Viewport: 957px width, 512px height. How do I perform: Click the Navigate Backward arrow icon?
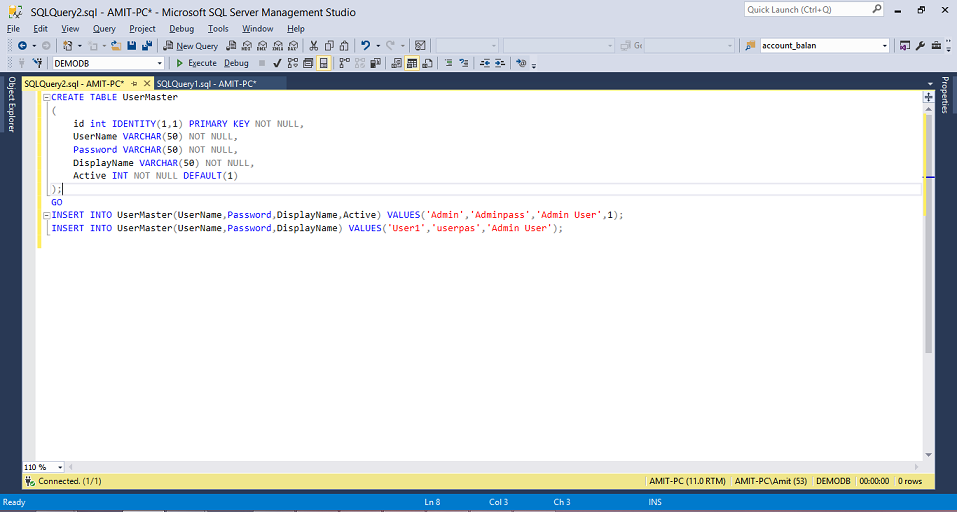23,45
